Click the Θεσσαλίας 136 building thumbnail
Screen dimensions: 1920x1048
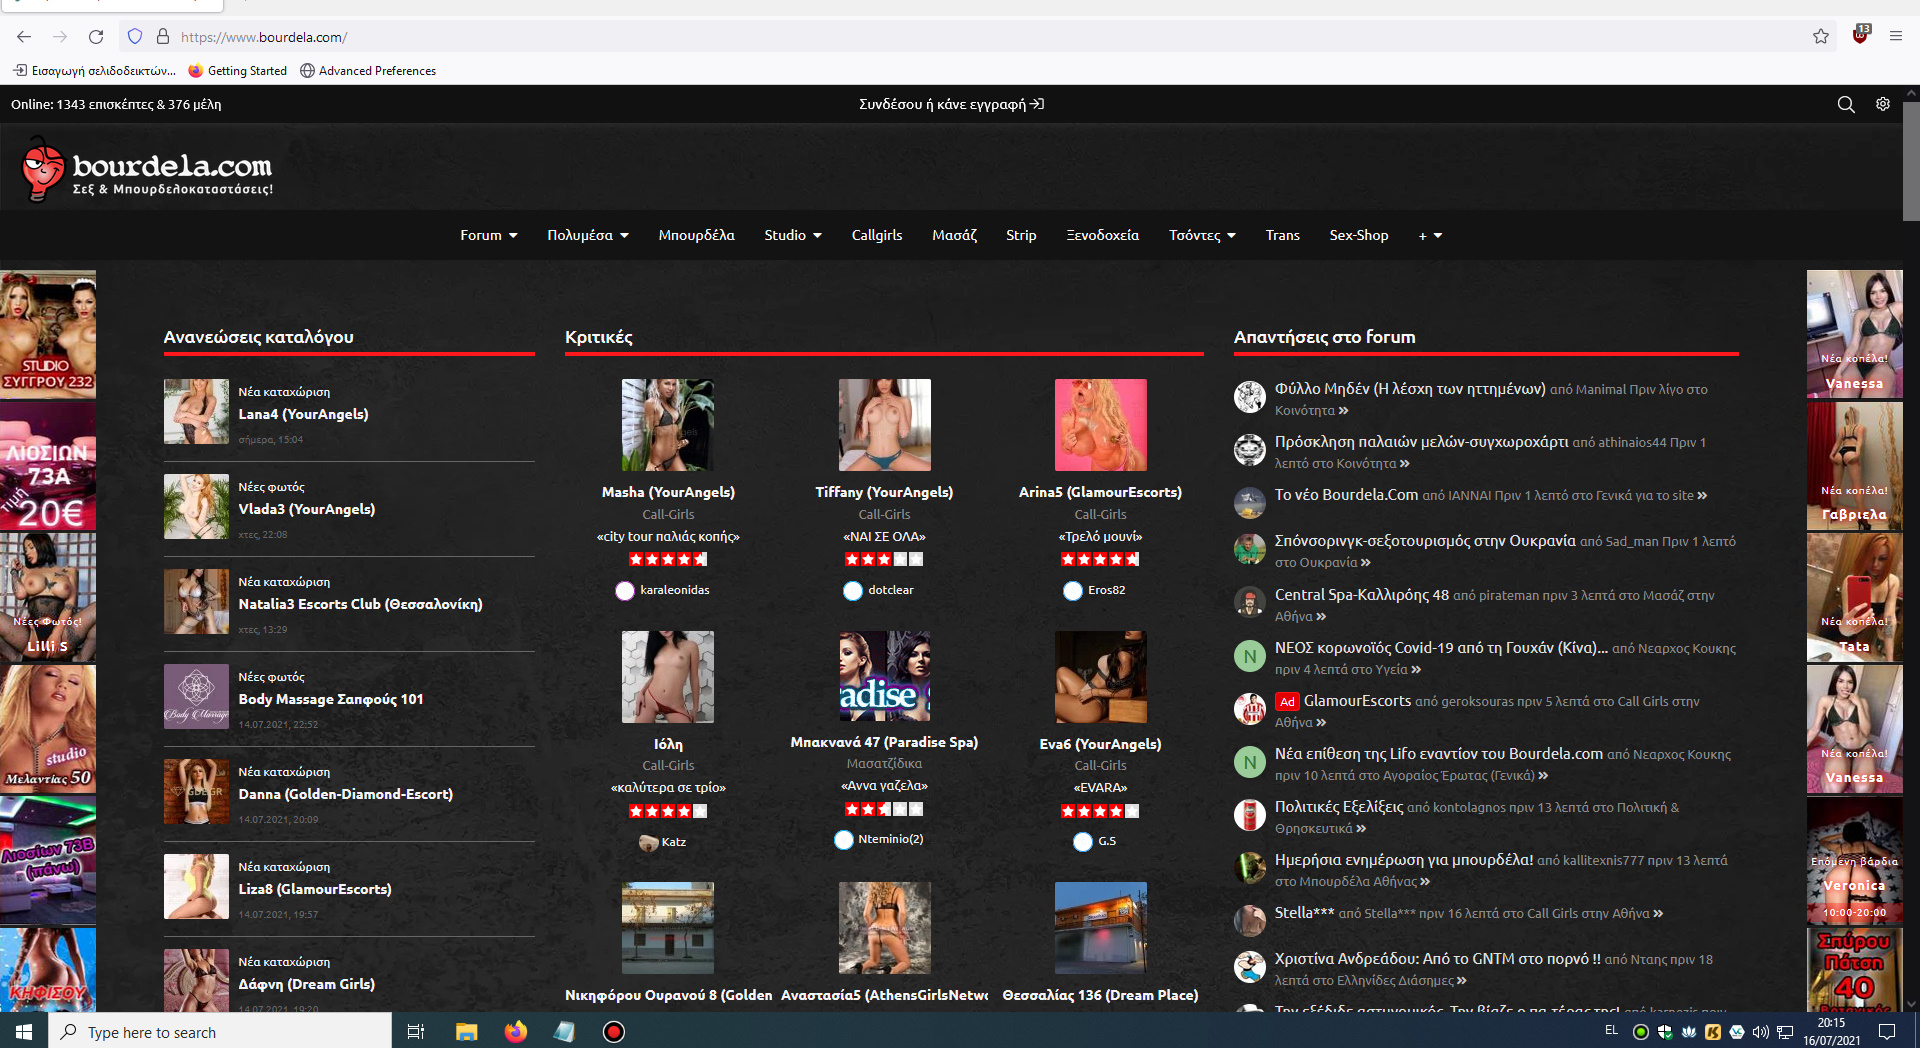pos(1101,928)
